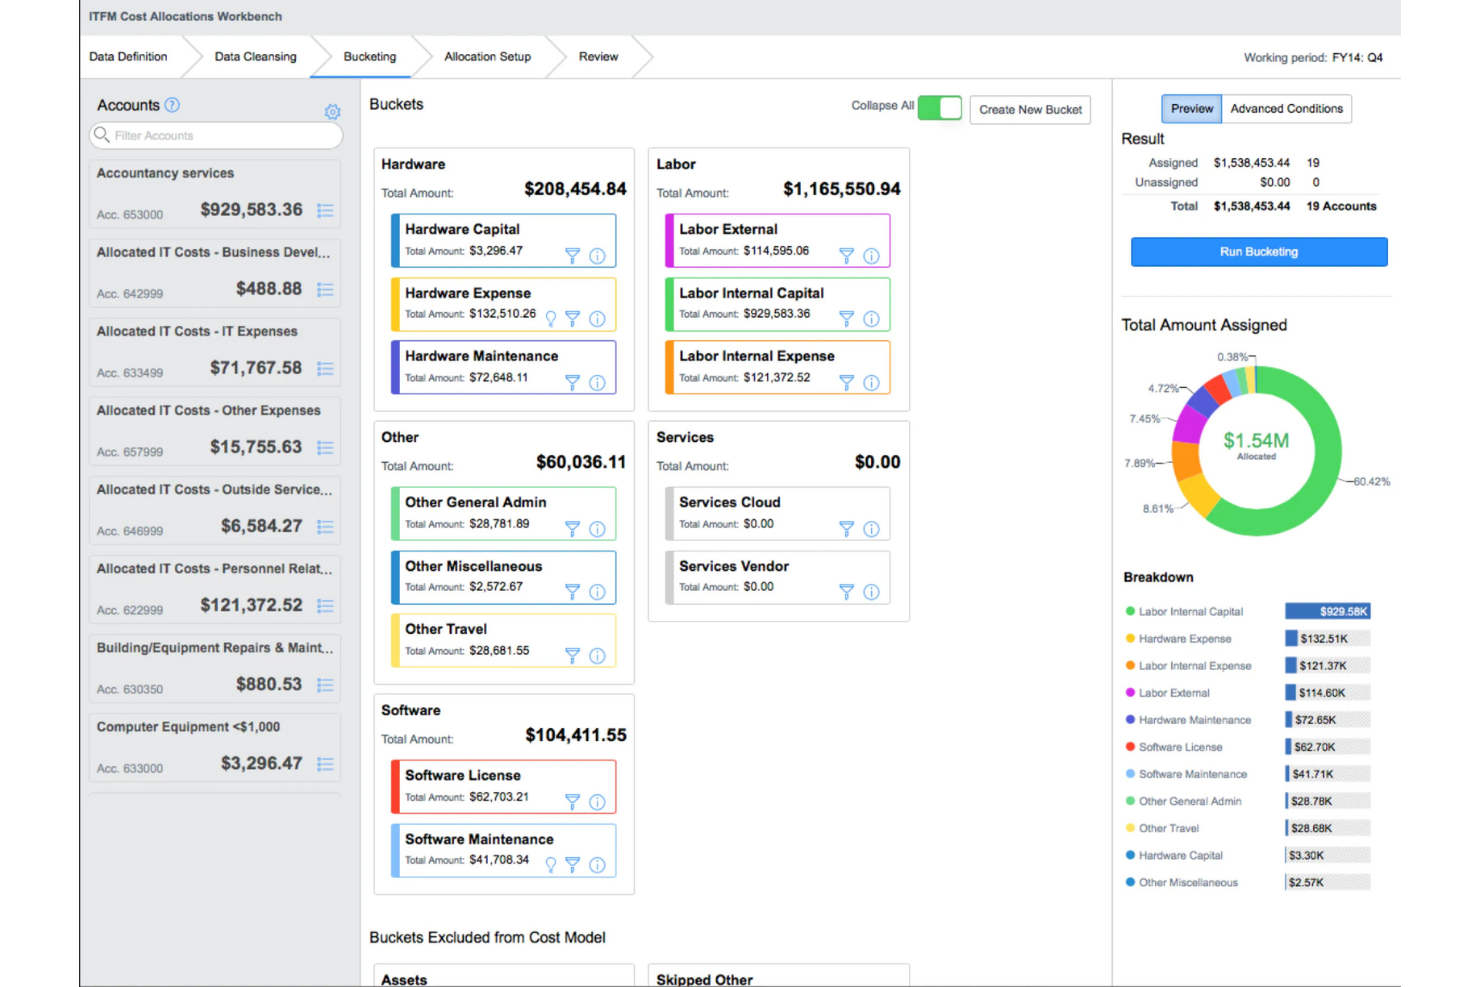Click Create New Bucket
The width and height of the screenshot is (1480, 987).
(x=1029, y=109)
